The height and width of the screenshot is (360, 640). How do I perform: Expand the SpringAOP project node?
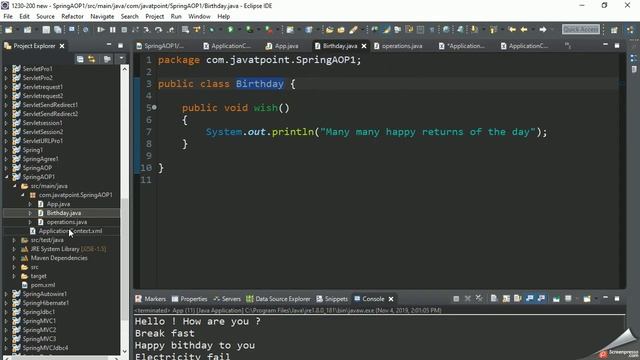coord(7,168)
